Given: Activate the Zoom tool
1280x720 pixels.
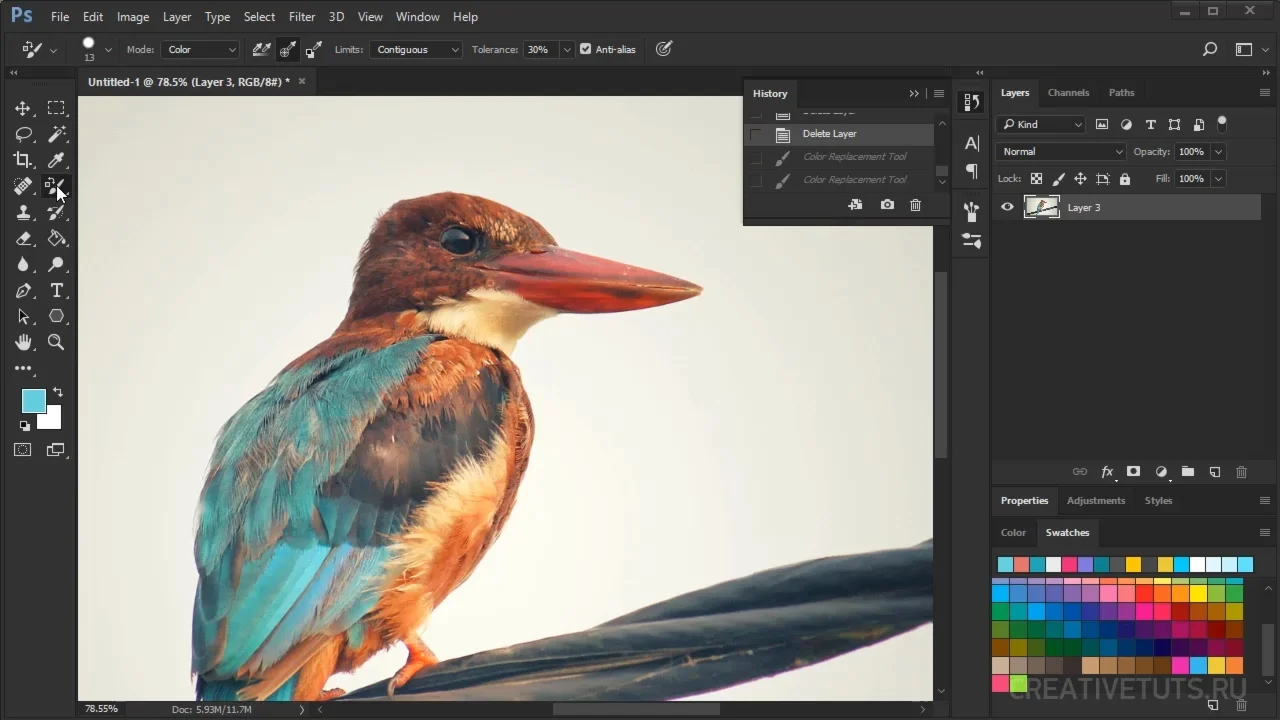Looking at the screenshot, I should [x=57, y=342].
